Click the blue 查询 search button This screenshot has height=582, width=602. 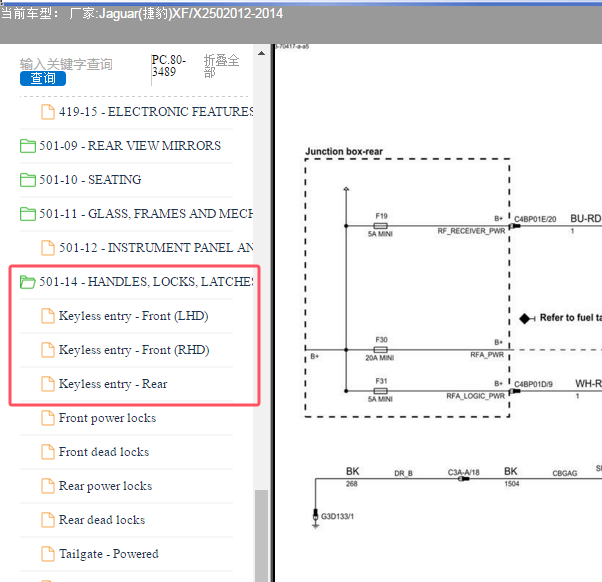point(43,78)
